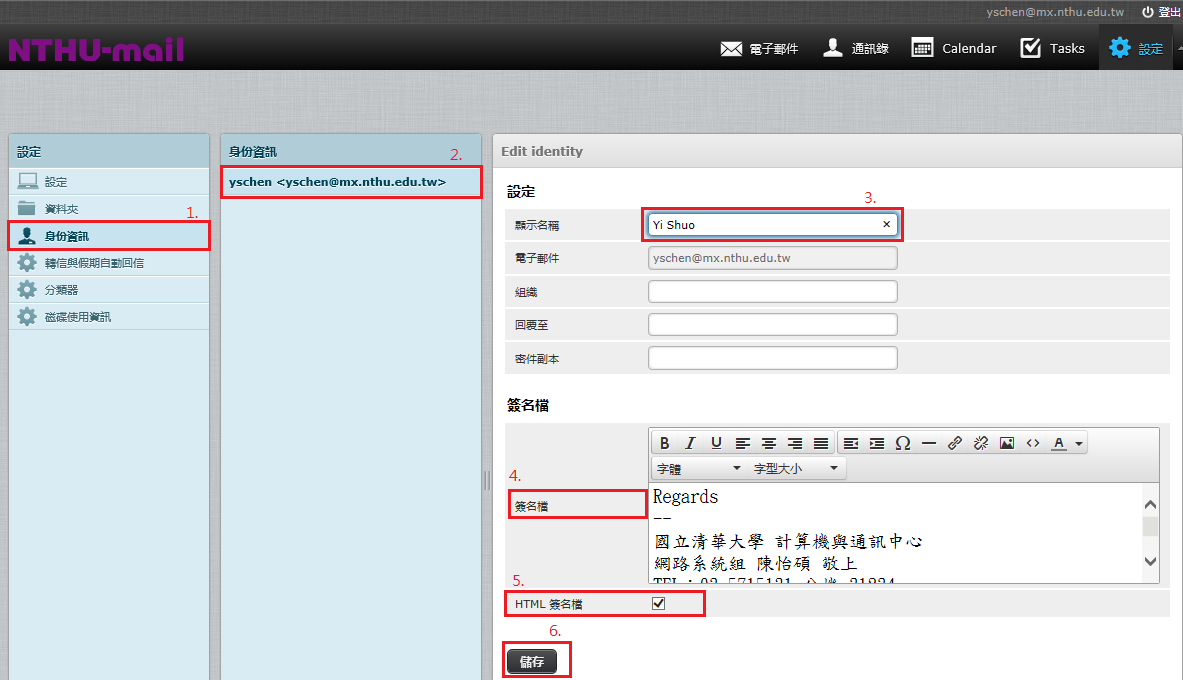Click the 登出 logout link
The height and width of the screenshot is (680, 1183).
(x=1161, y=12)
